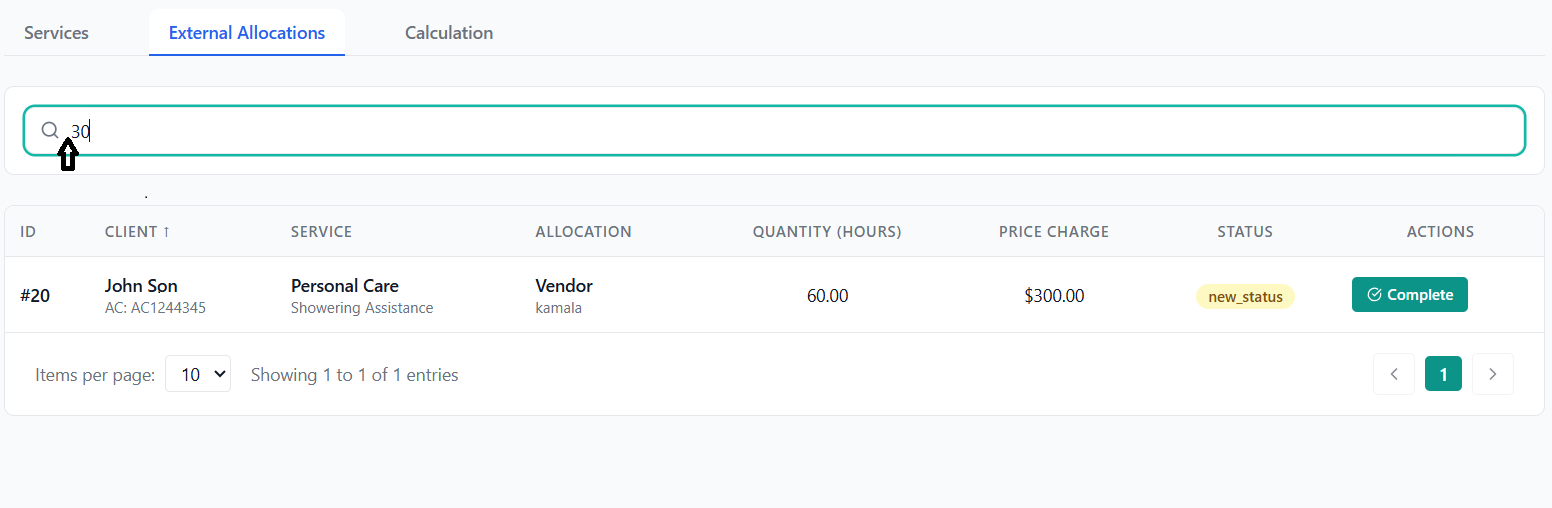Screen dimensions: 1552x508
Task: Click the #20 allocation ID
Action: click(35, 295)
